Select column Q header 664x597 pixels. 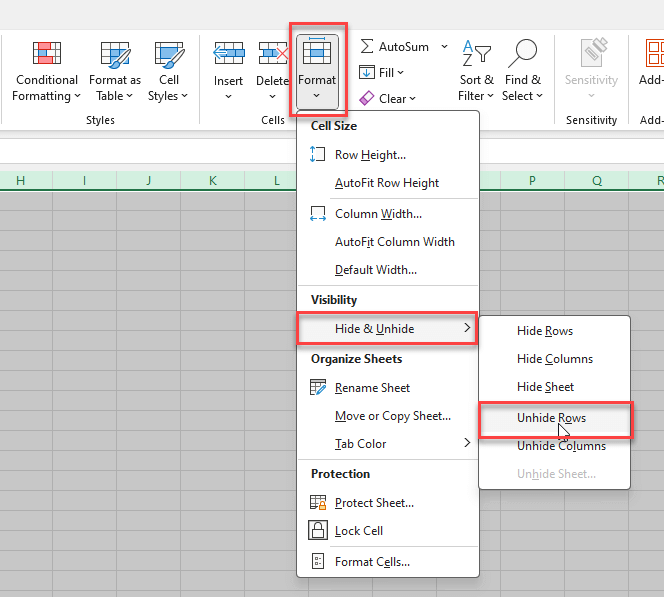click(597, 181)
